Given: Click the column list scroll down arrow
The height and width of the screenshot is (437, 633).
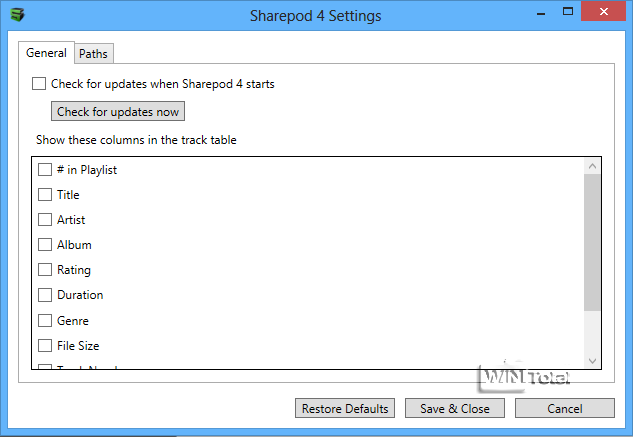Looking at the screenshot, I should point(592,360).
